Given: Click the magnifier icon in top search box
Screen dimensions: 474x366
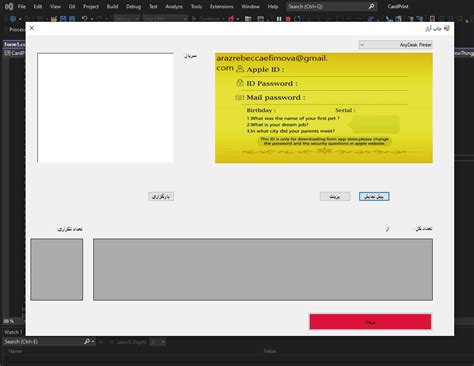Looking at the screenshot, I should [371, 6].
